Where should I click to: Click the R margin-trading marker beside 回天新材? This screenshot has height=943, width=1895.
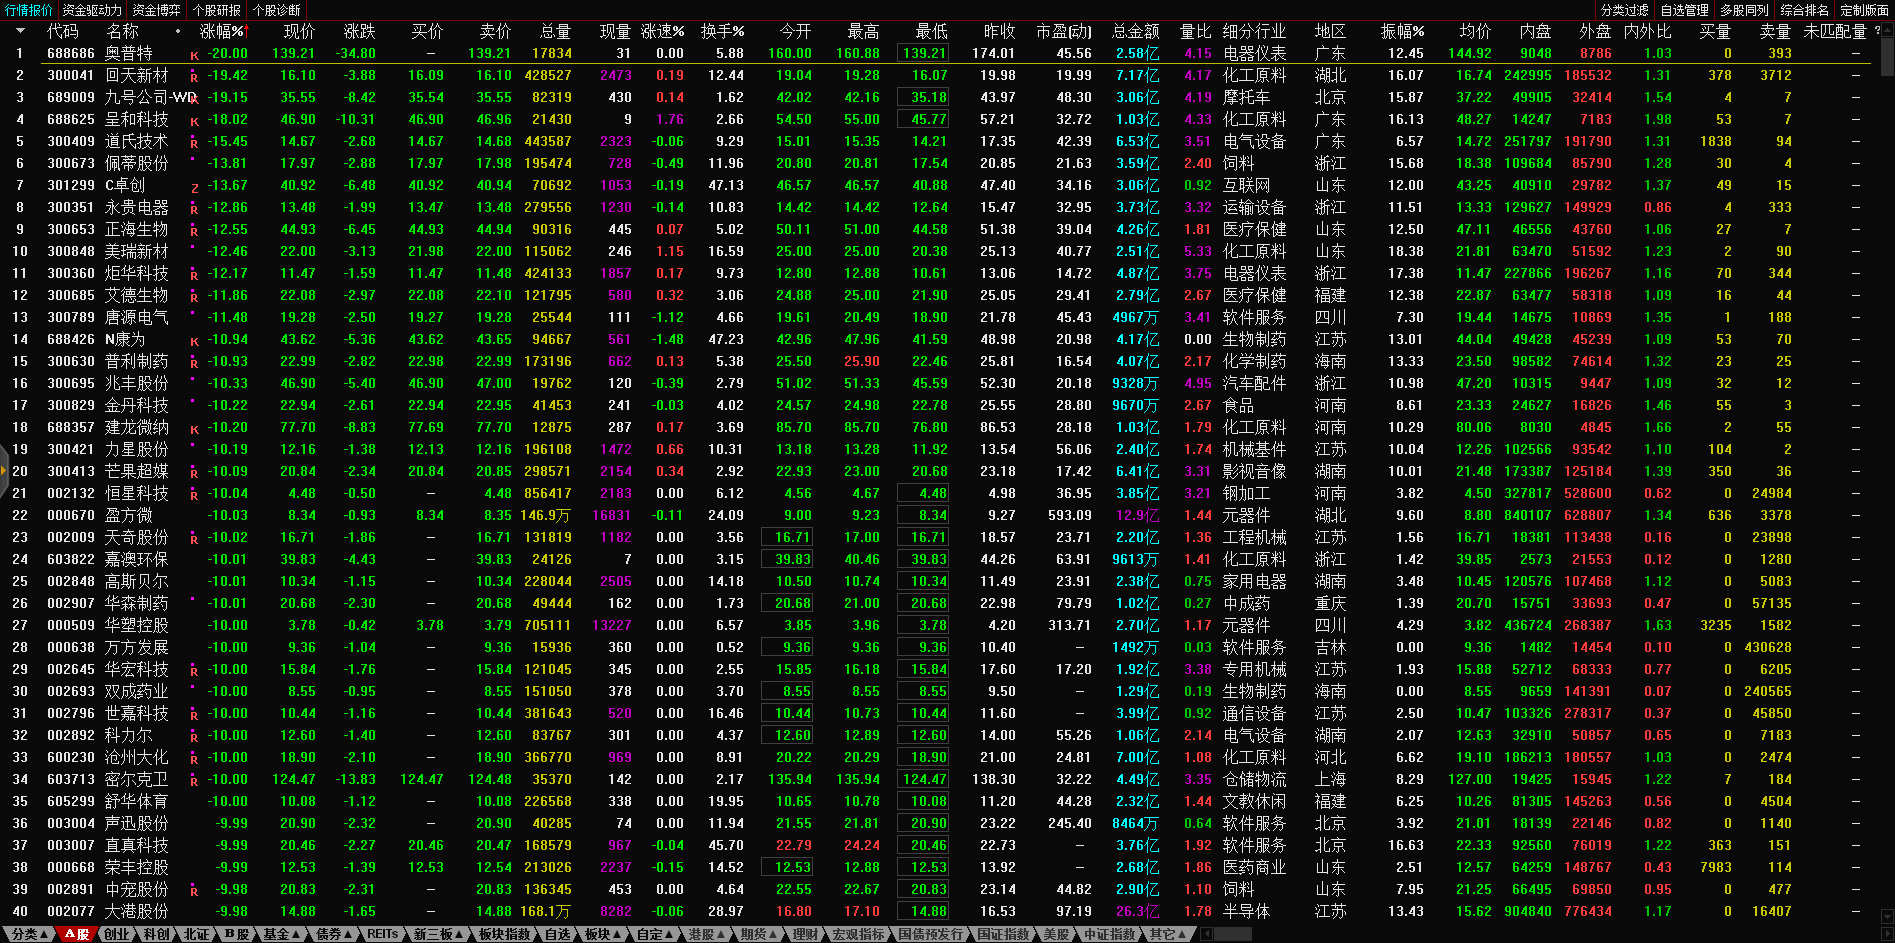coord(194,77)
